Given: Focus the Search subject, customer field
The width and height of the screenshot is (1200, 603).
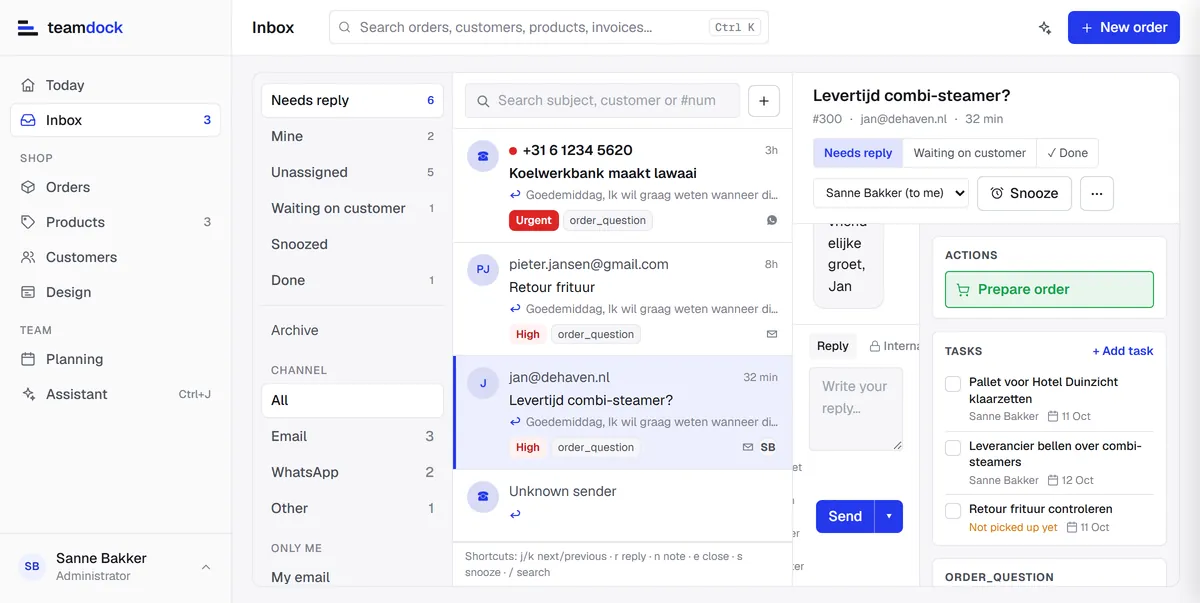Looking at the screenshot, I should [x=602, y=101].
